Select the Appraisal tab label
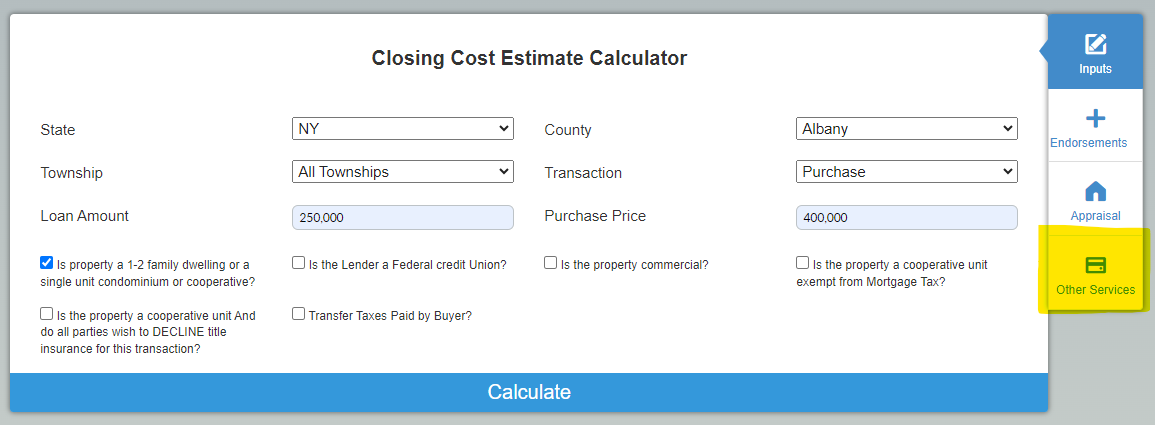Screen dimensions: 1155x425 click(x=1095, y=217)
